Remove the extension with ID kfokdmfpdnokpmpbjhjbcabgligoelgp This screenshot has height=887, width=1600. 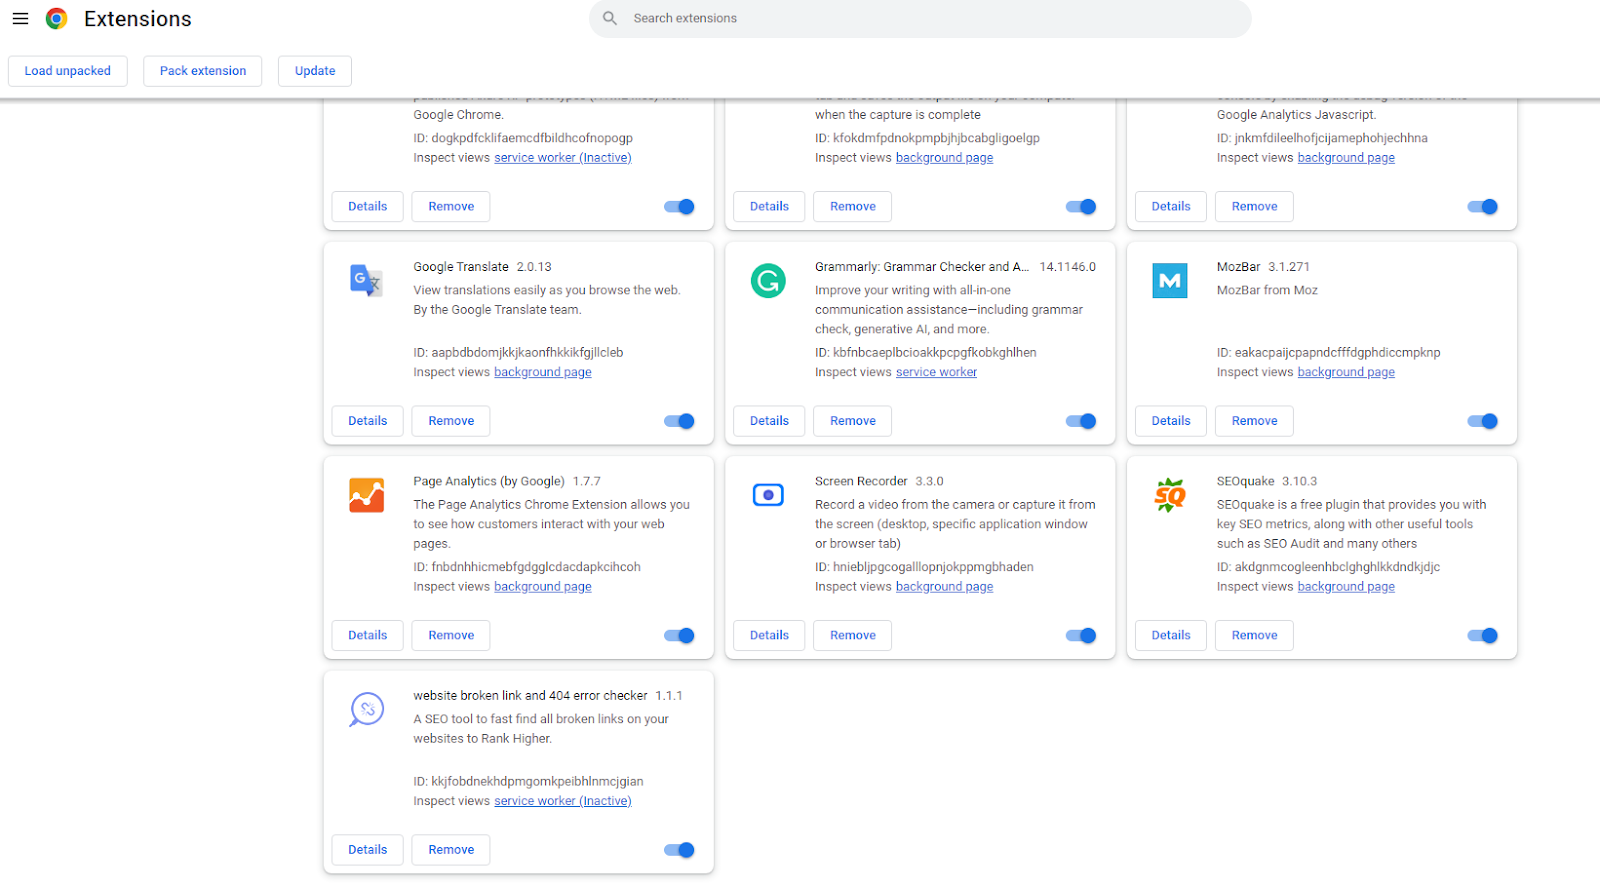tap(853, 207)
